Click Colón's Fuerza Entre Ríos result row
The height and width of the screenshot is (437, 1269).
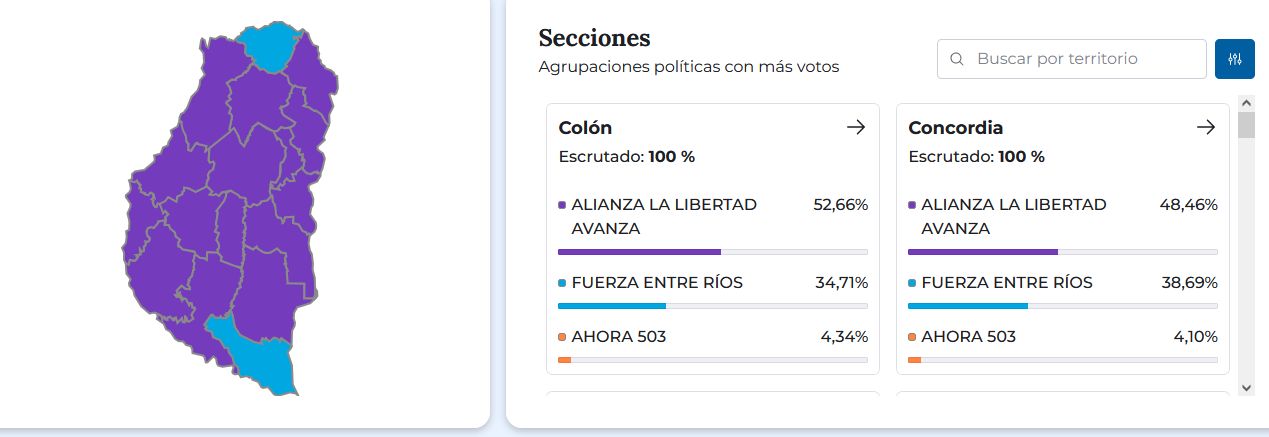tap(712, 283)
